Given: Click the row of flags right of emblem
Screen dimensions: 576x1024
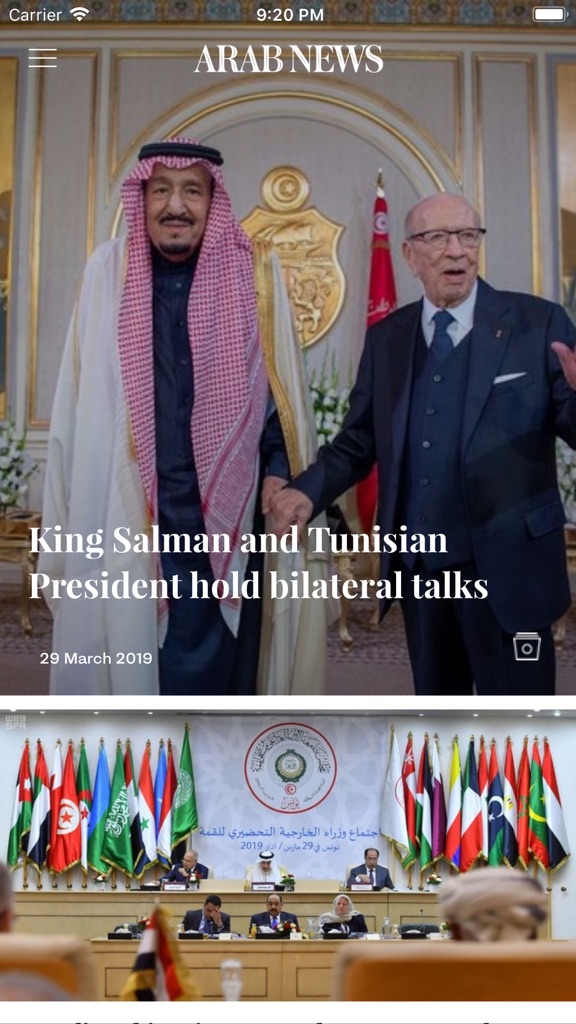Looking at the screenshot, I should coord(475,803).
